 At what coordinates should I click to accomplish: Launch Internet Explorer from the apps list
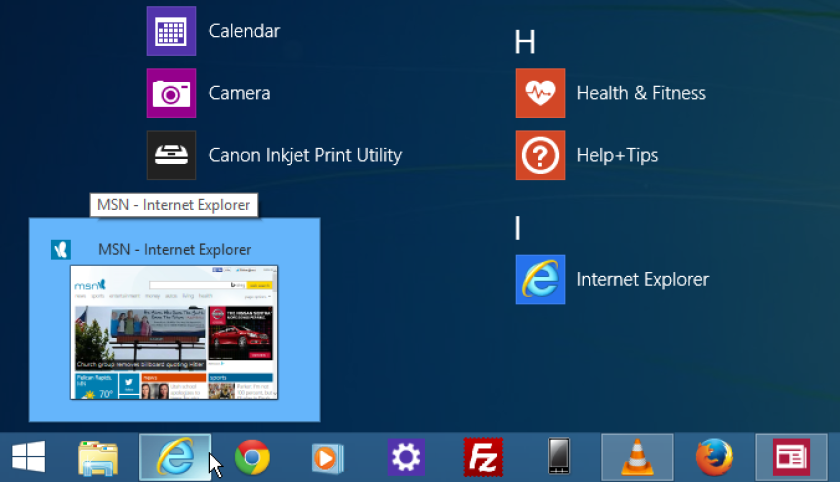click(x=540, y=280)
